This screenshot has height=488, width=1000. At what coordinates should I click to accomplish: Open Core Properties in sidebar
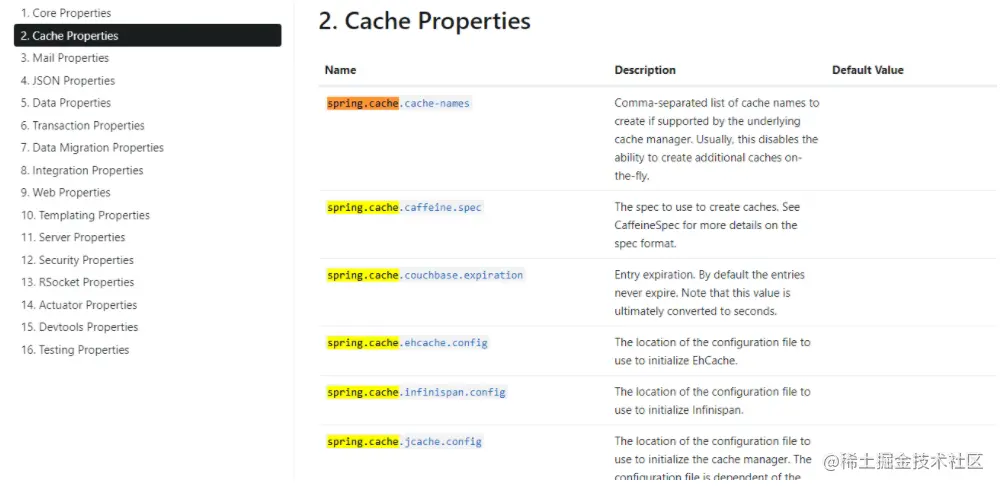[x=66, y=13]
